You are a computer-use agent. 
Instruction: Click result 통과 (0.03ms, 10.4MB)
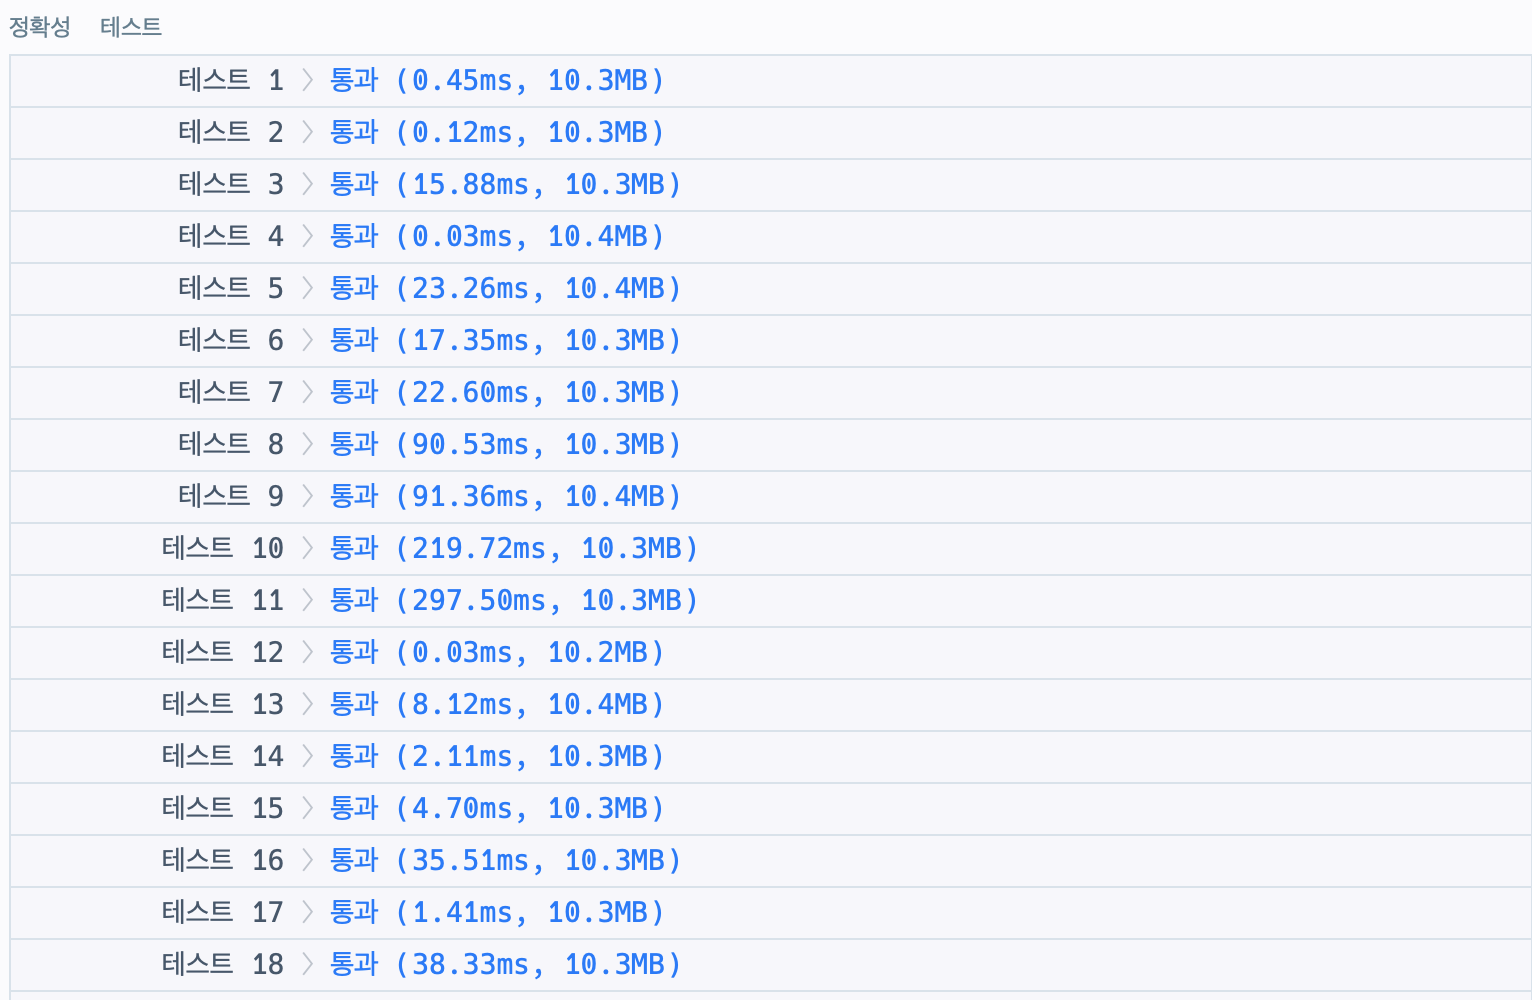(x=497, y=236)
